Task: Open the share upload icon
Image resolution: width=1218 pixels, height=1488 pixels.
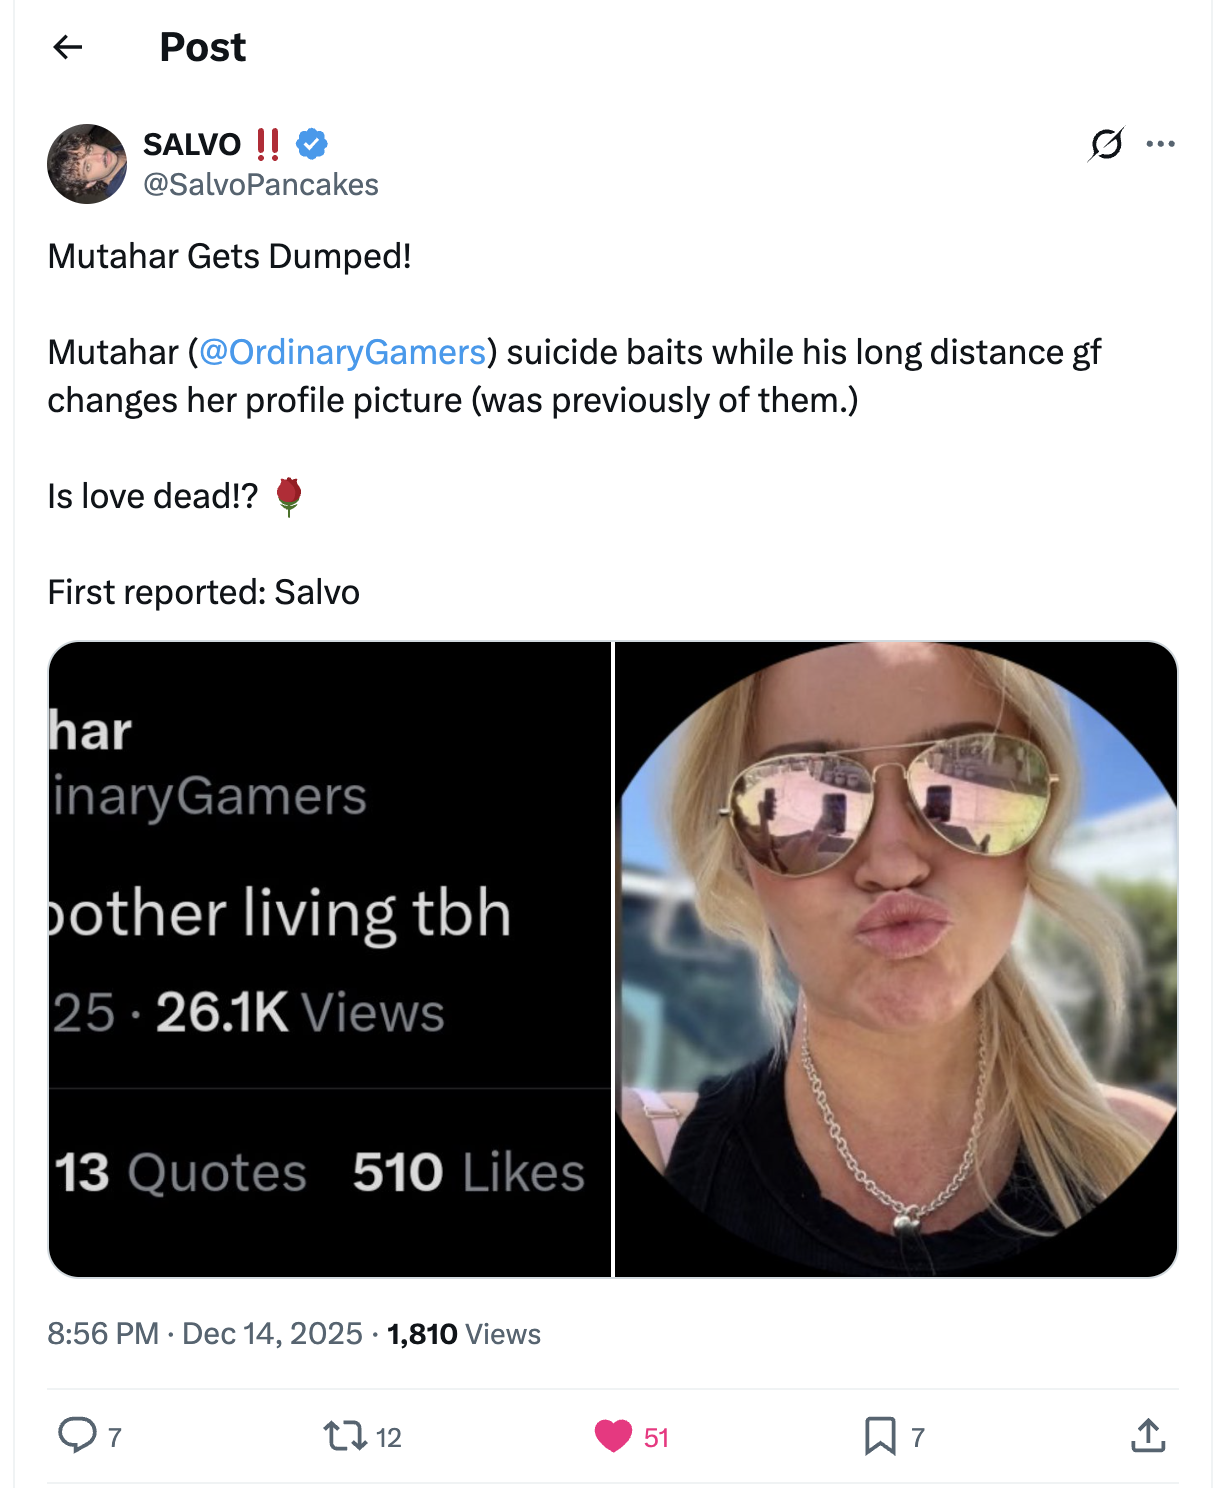Action: 1148,1435
